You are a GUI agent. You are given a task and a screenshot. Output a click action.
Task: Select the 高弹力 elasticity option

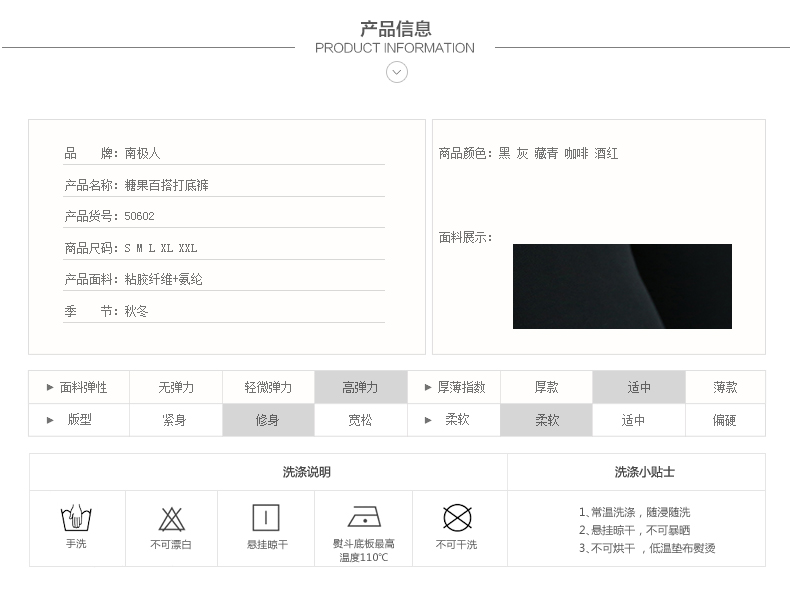point(360,387)
